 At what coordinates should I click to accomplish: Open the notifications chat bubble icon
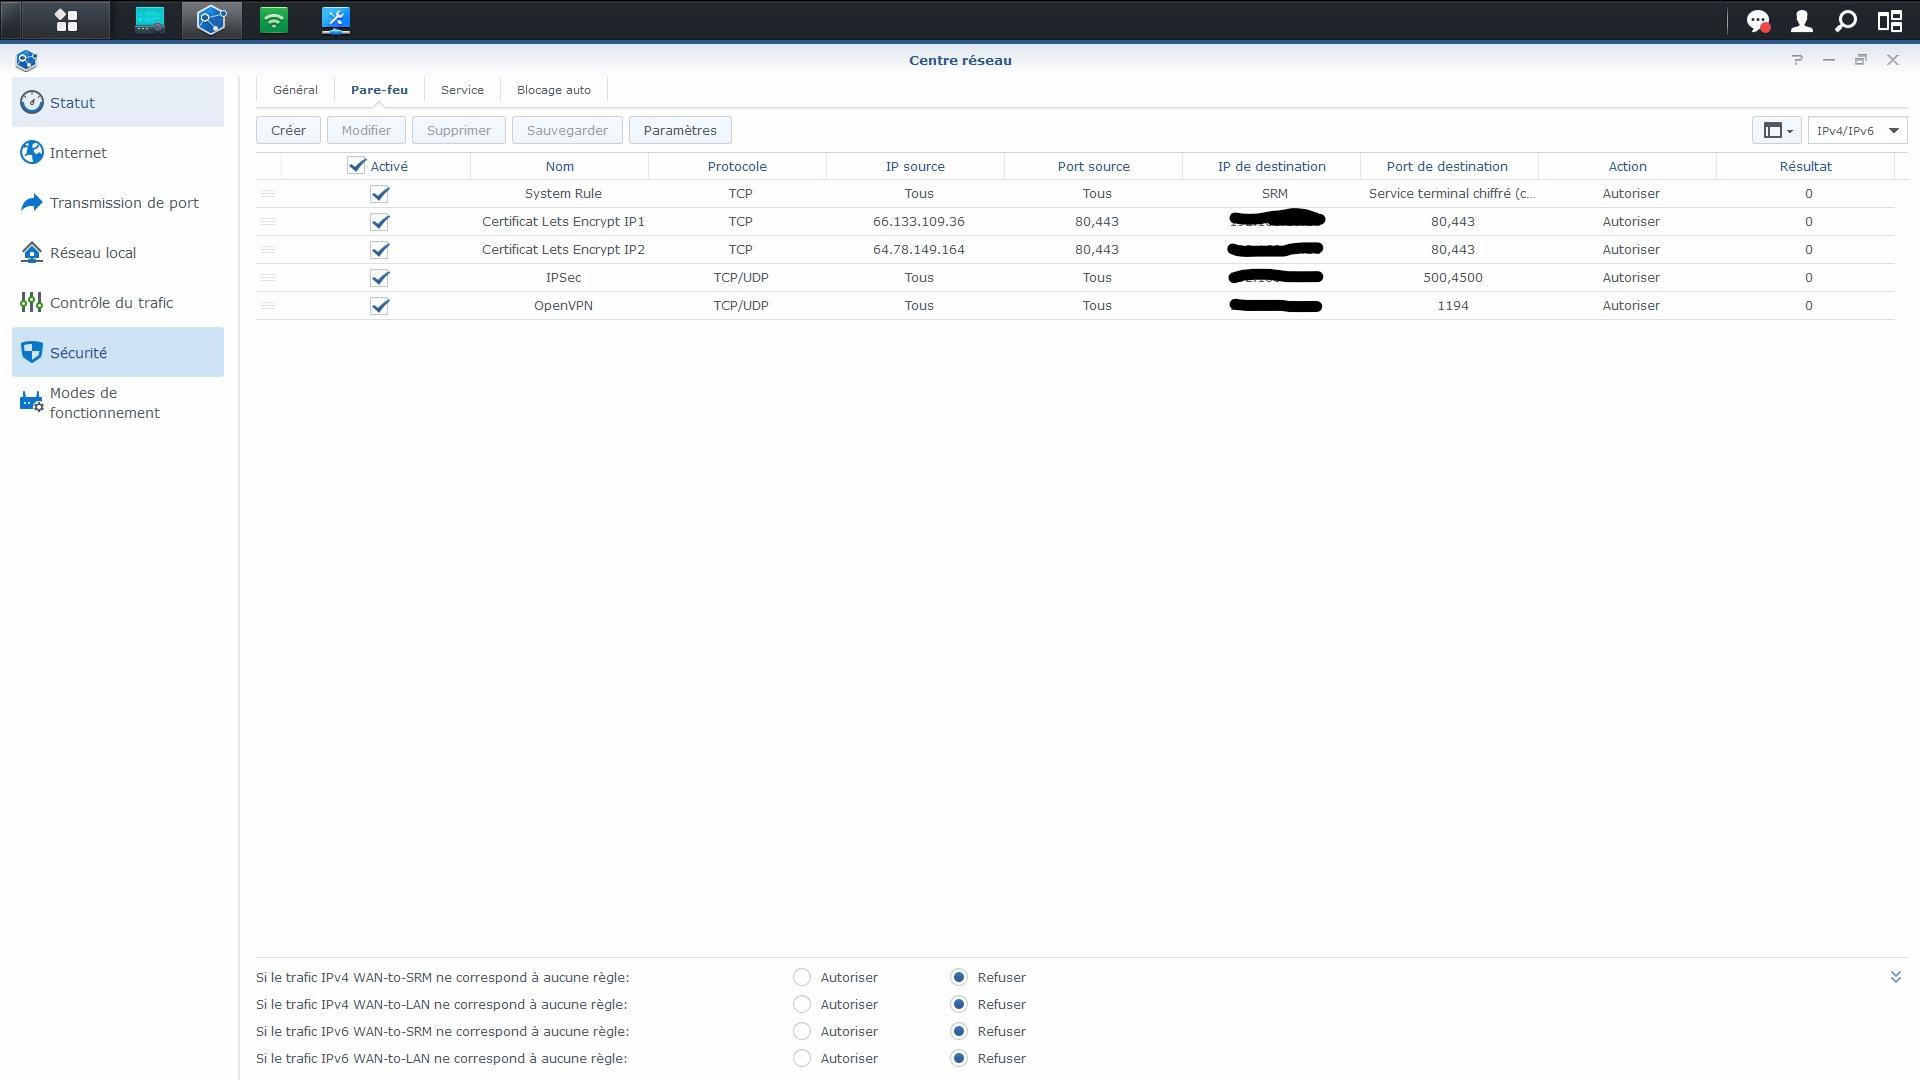(x=1757, y=21)
